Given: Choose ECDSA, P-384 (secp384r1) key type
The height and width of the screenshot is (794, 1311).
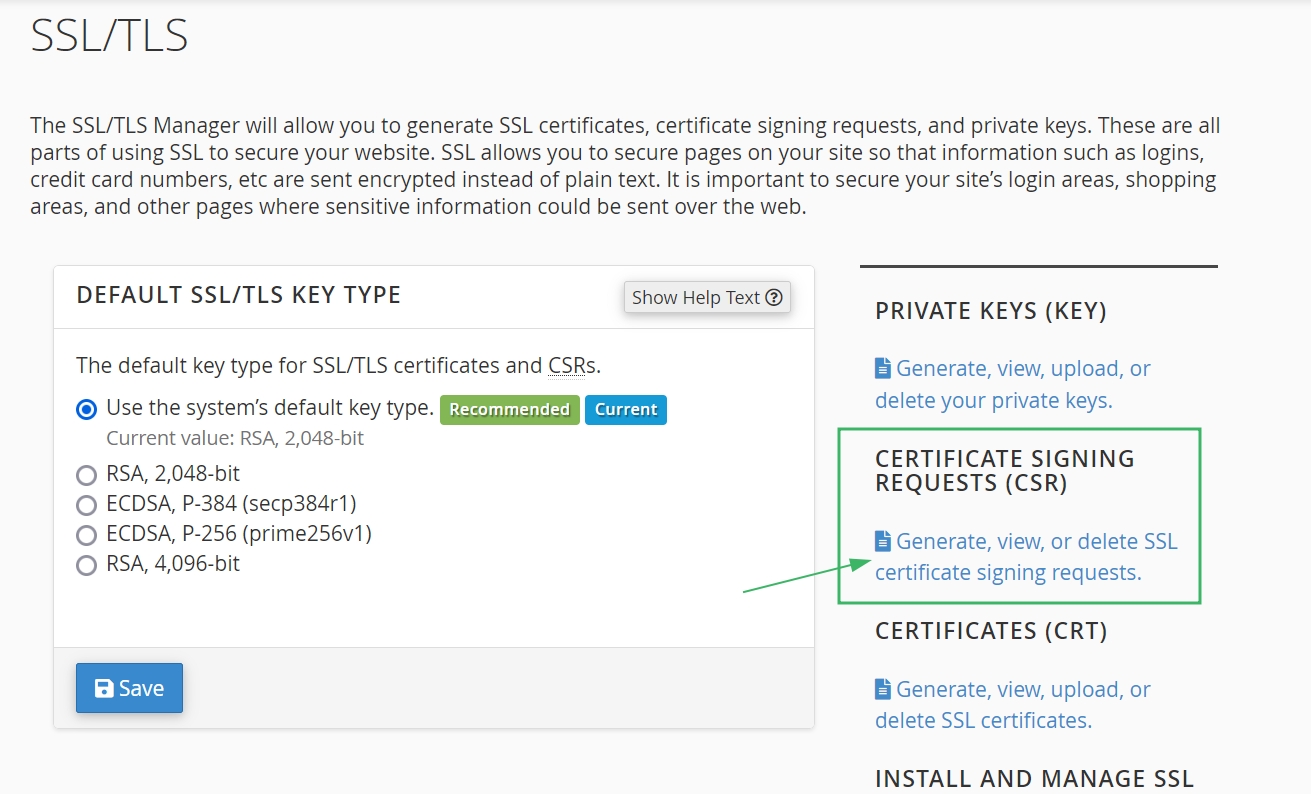Looking at the screenshot, I should (87, 504).
